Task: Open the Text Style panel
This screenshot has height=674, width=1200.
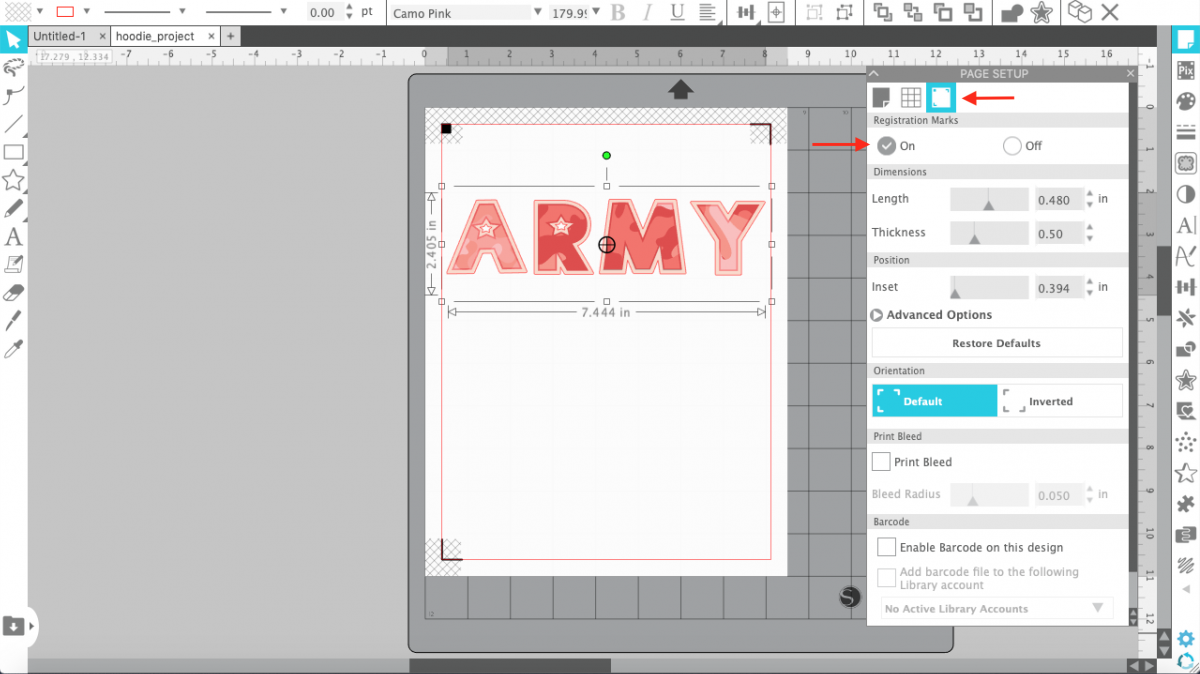Action: [x=1186, y=225]
